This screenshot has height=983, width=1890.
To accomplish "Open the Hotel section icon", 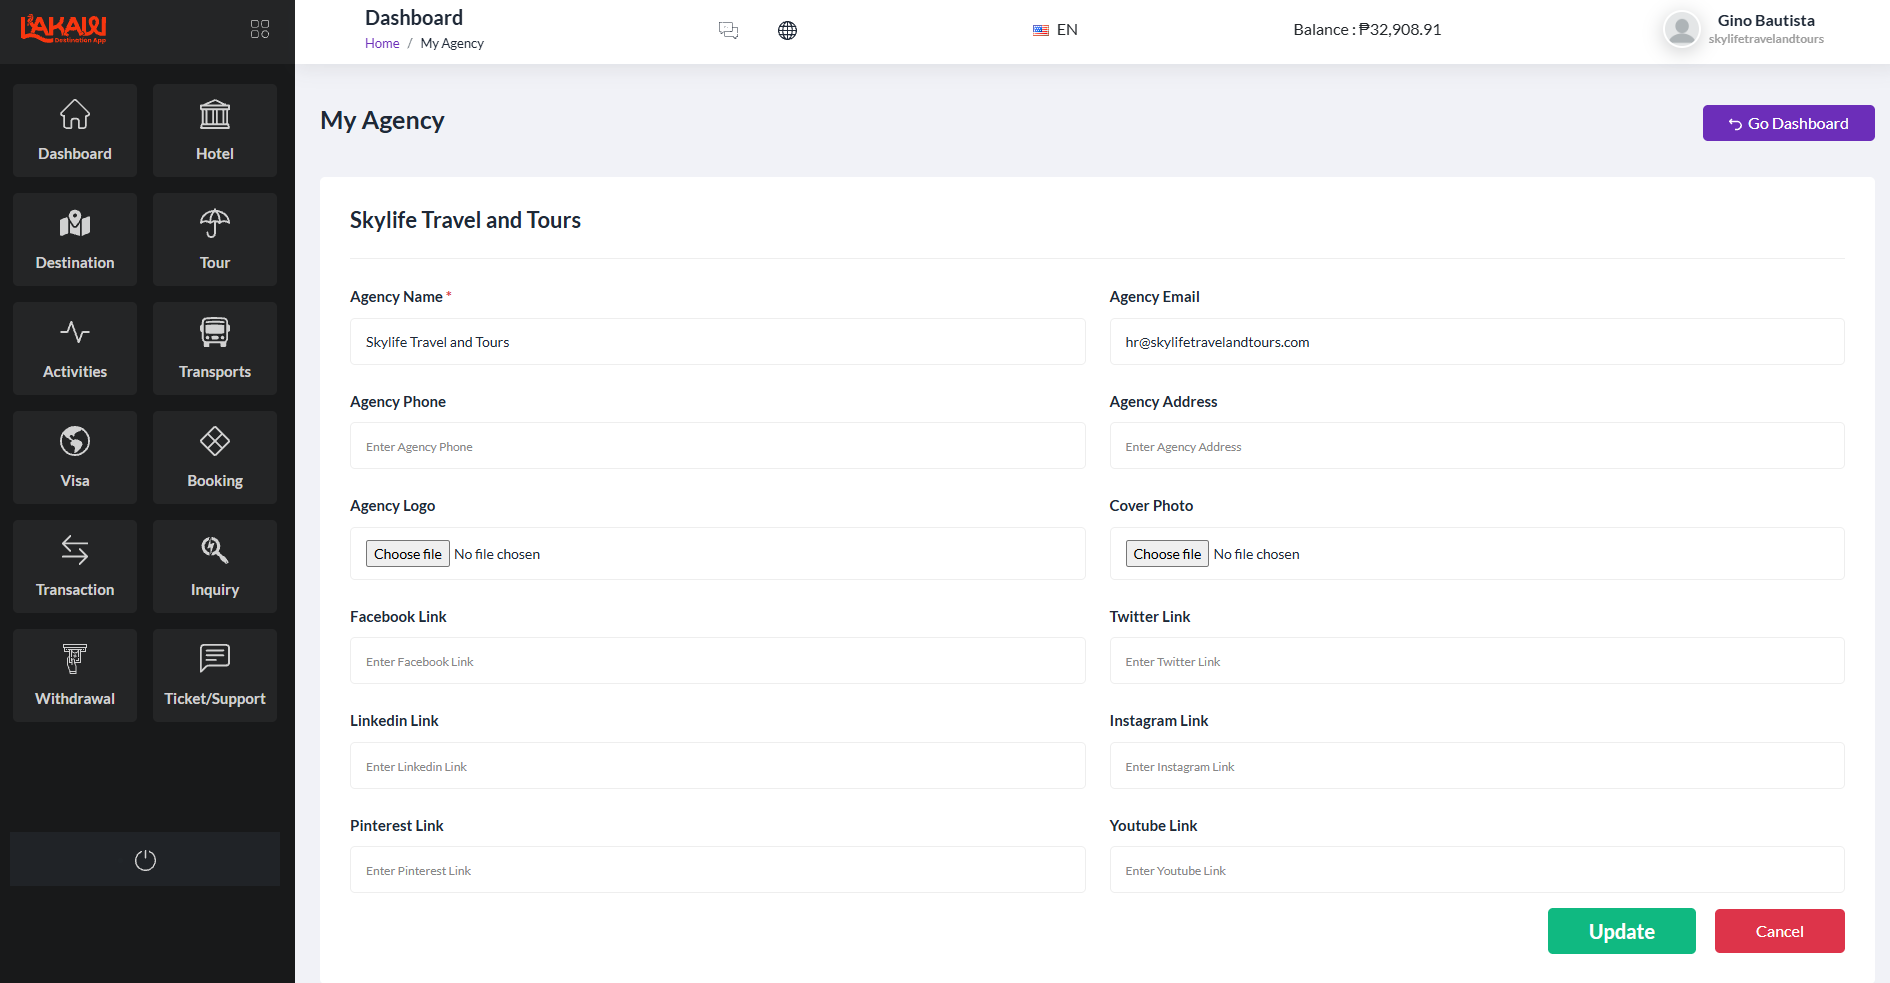I will 215,115.
